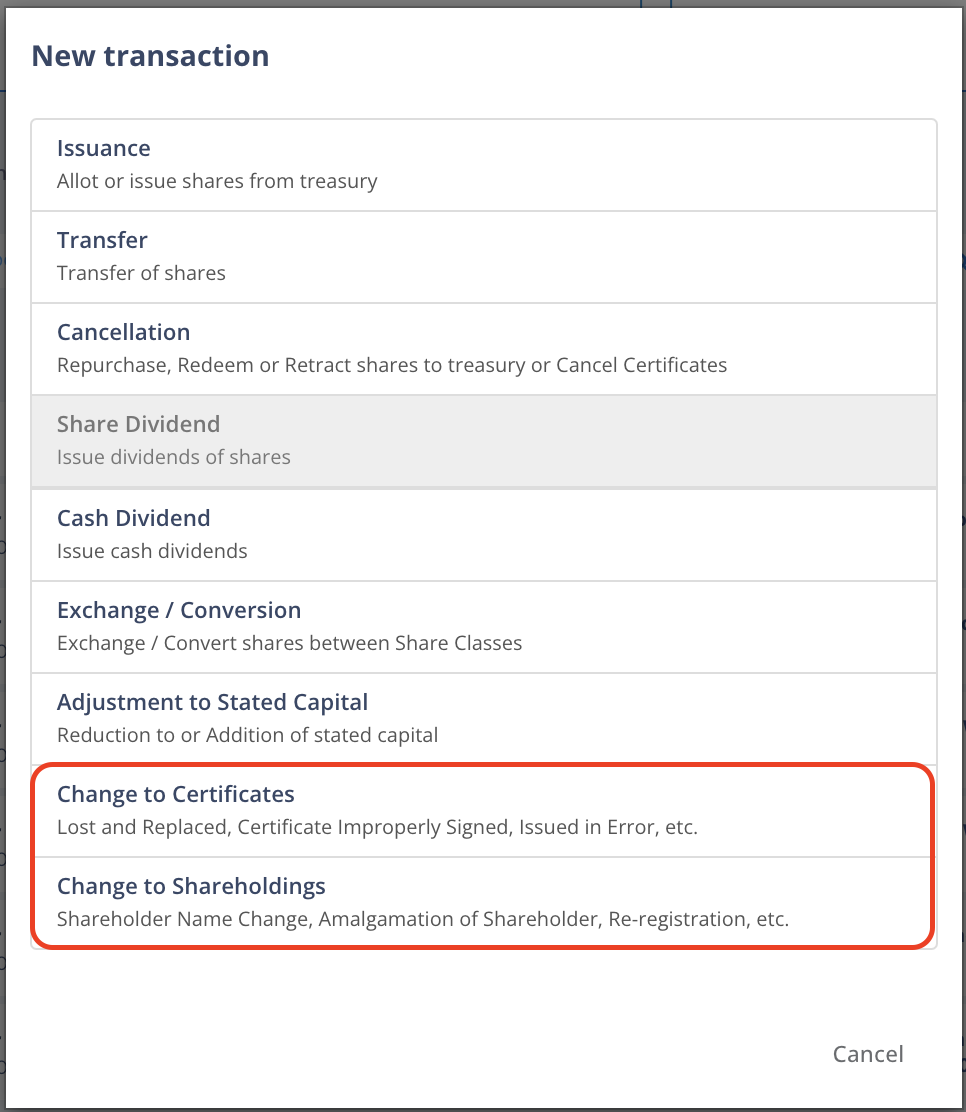The height and width of the screenshot is (1112, 966).
Task: Click the 'New transaction' dialog heading
Action: (x=150, y=55)
